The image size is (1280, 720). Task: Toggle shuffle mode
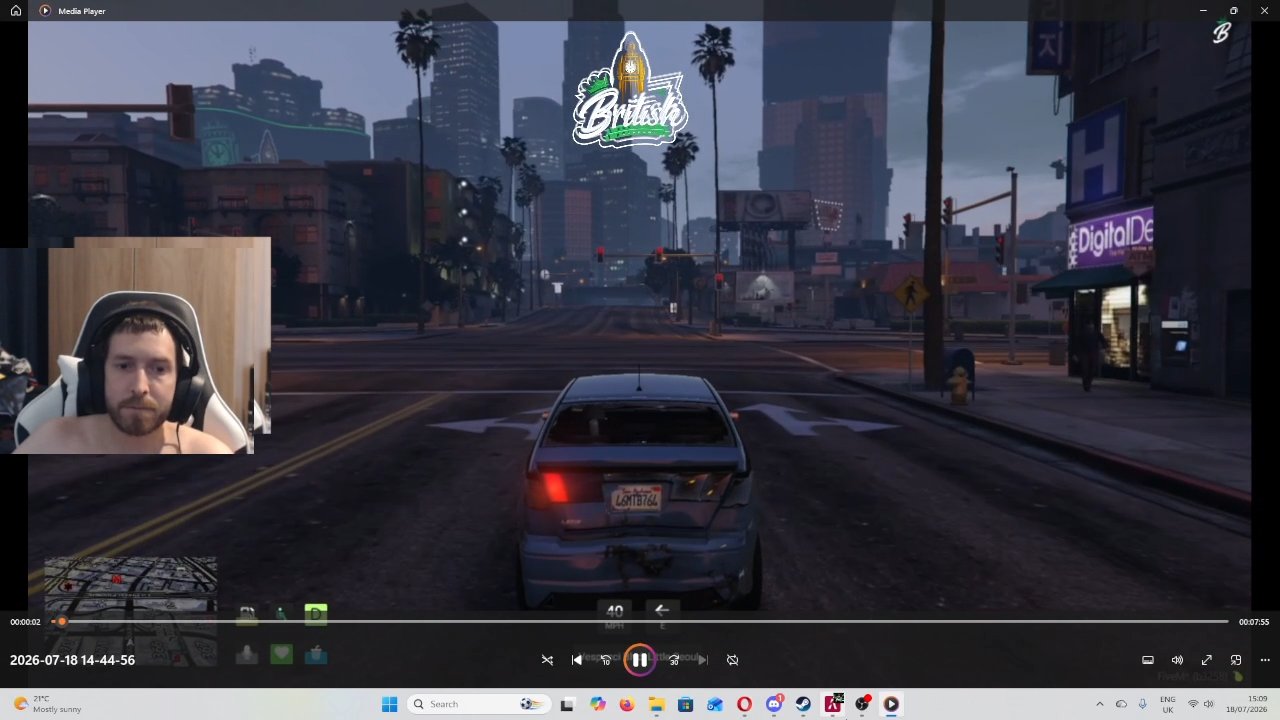[x=547, y=660]
